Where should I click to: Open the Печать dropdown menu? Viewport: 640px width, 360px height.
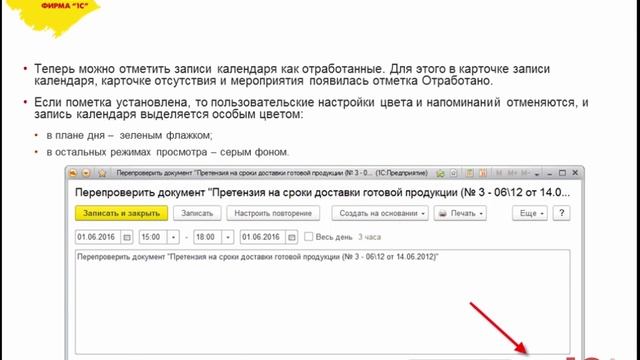point(460,213)
